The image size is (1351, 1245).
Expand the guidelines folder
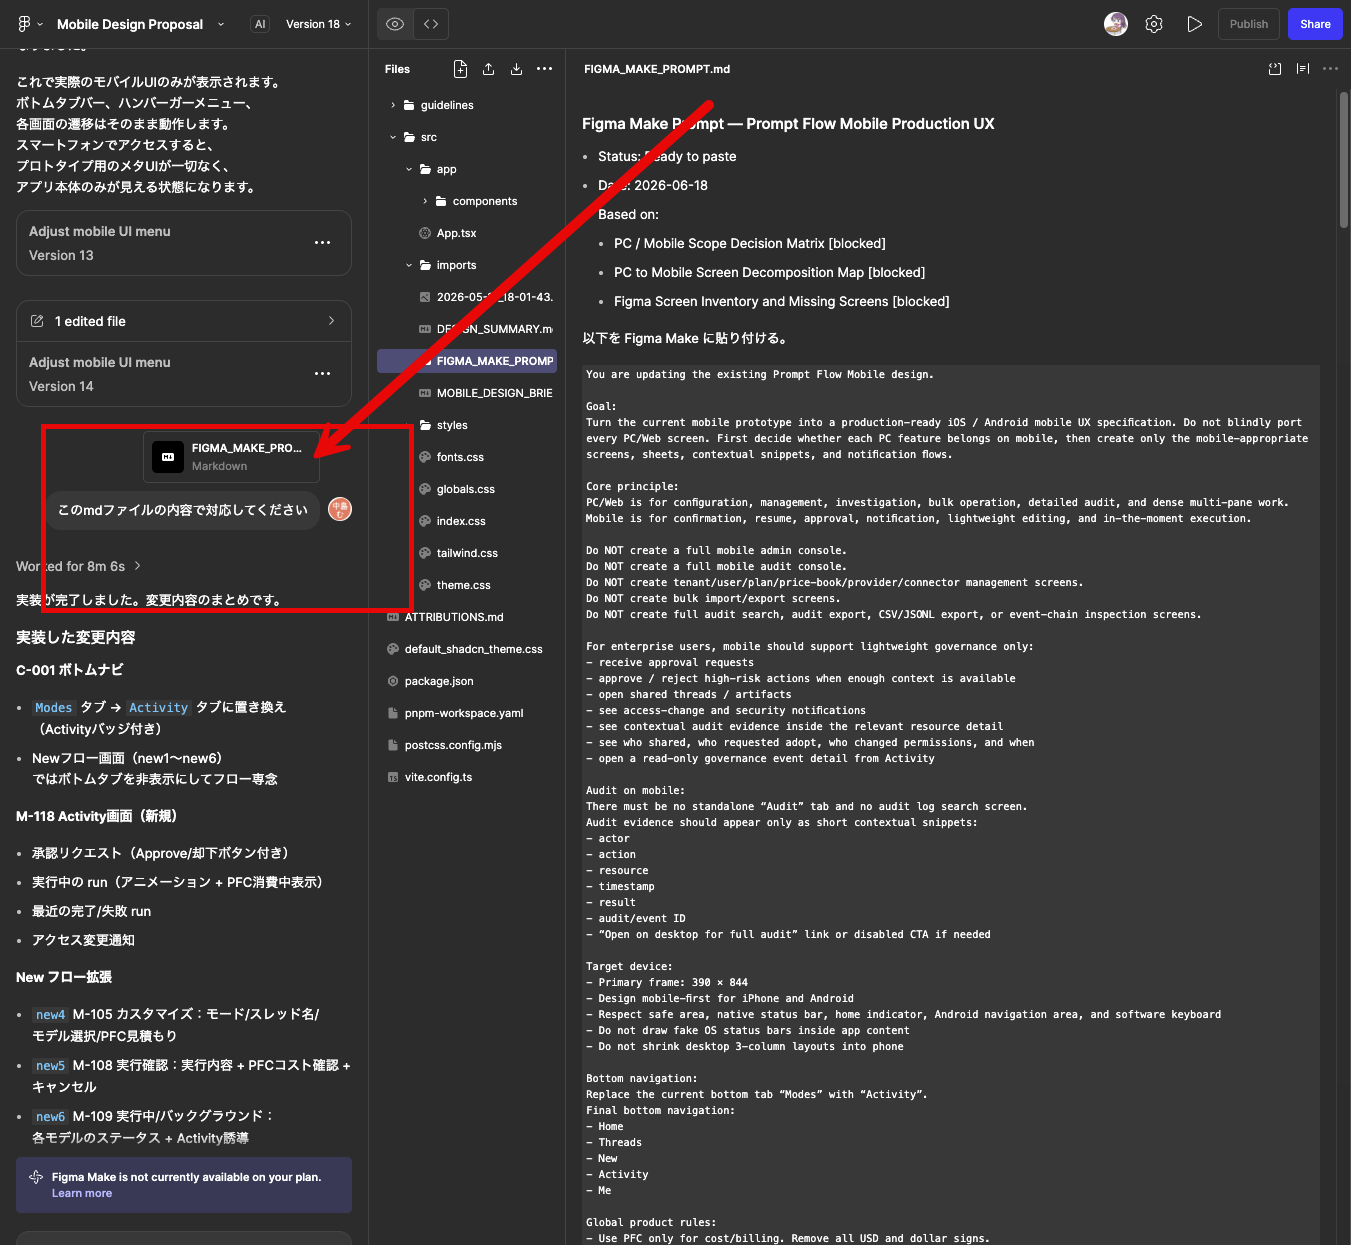click(393, 105)
